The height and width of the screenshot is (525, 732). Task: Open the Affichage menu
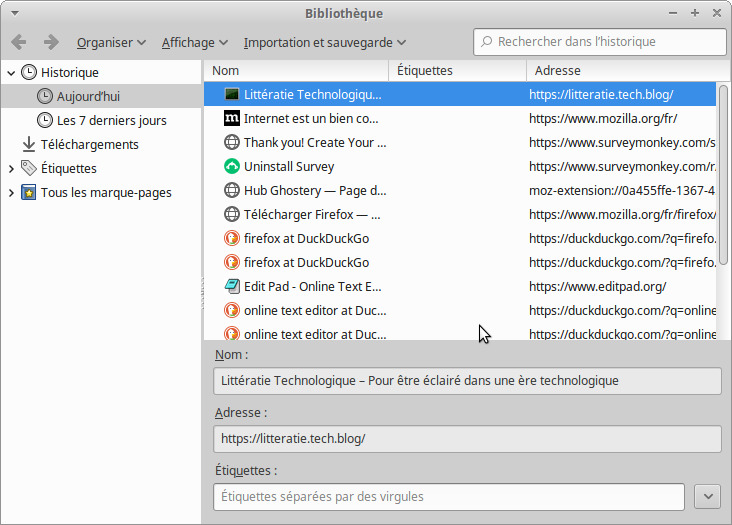[195, 42]
